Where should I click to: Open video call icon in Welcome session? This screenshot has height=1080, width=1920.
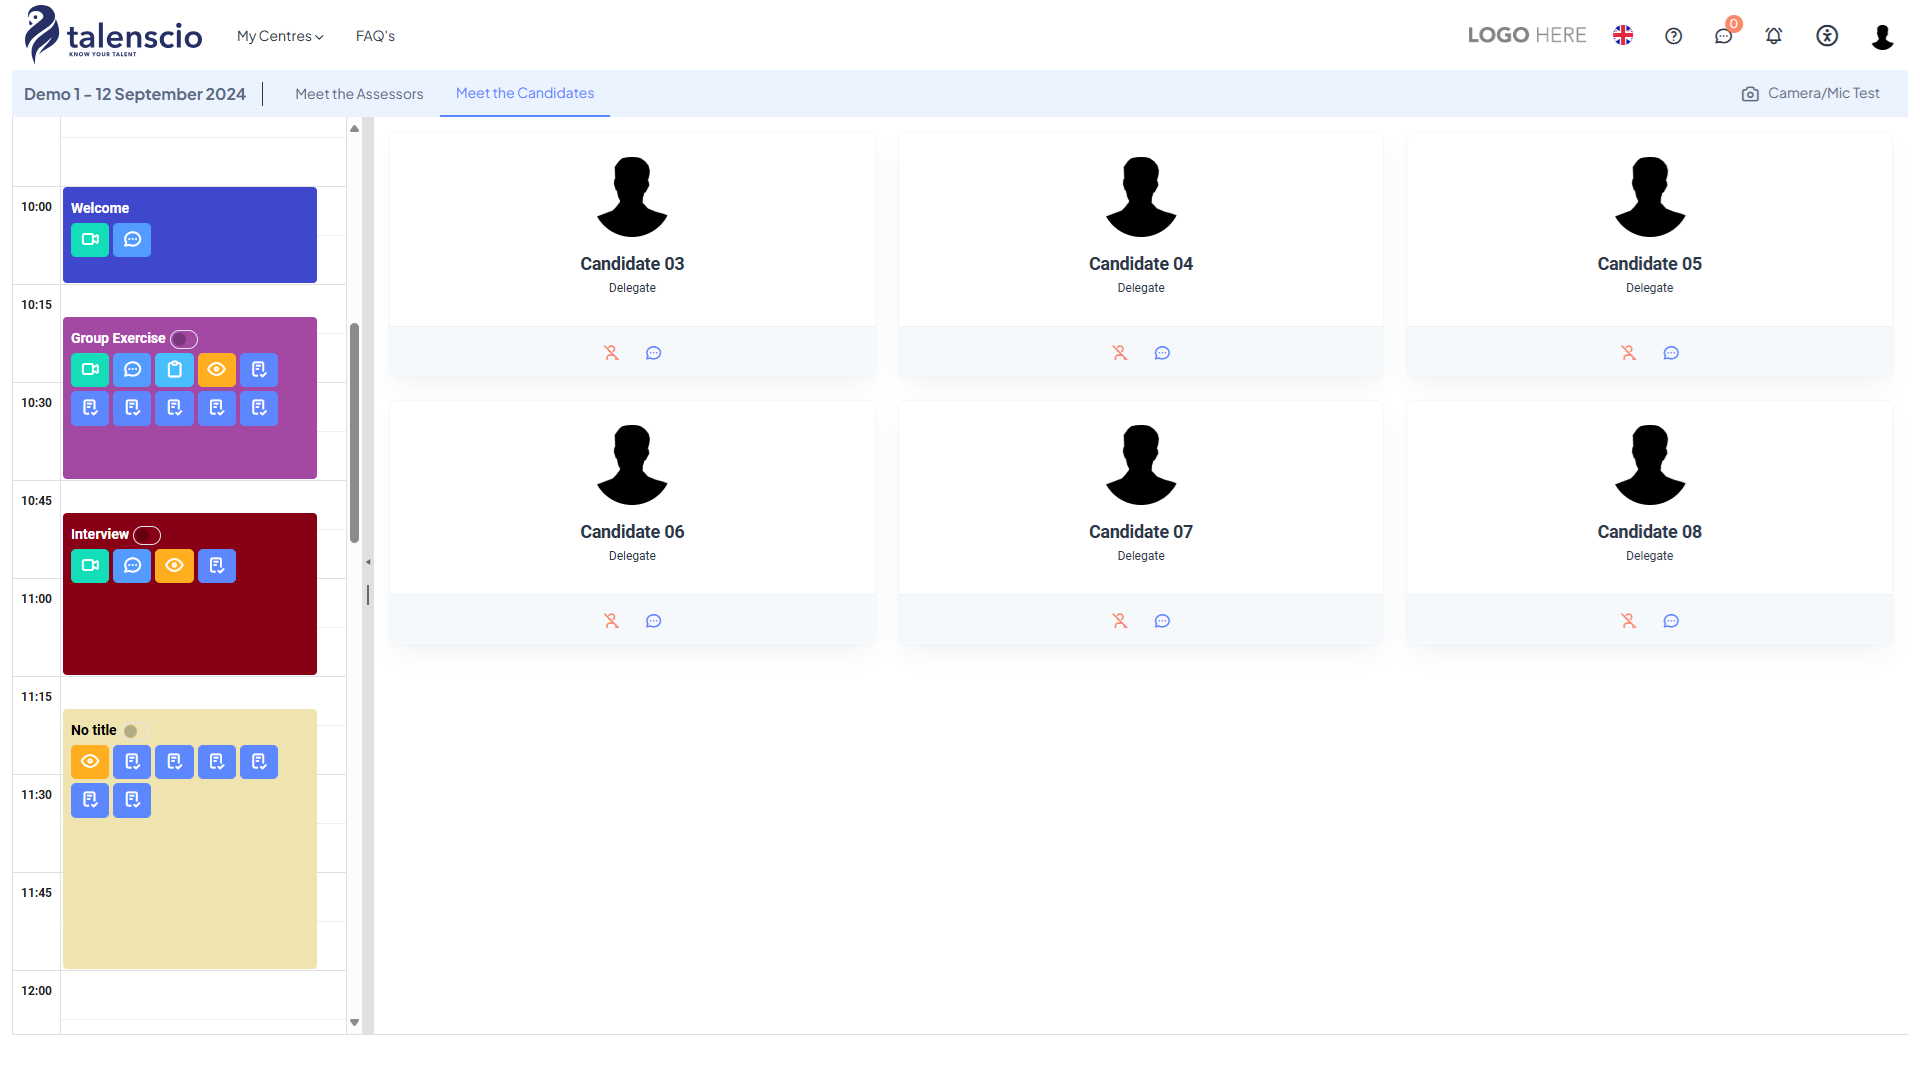point(90,240)
